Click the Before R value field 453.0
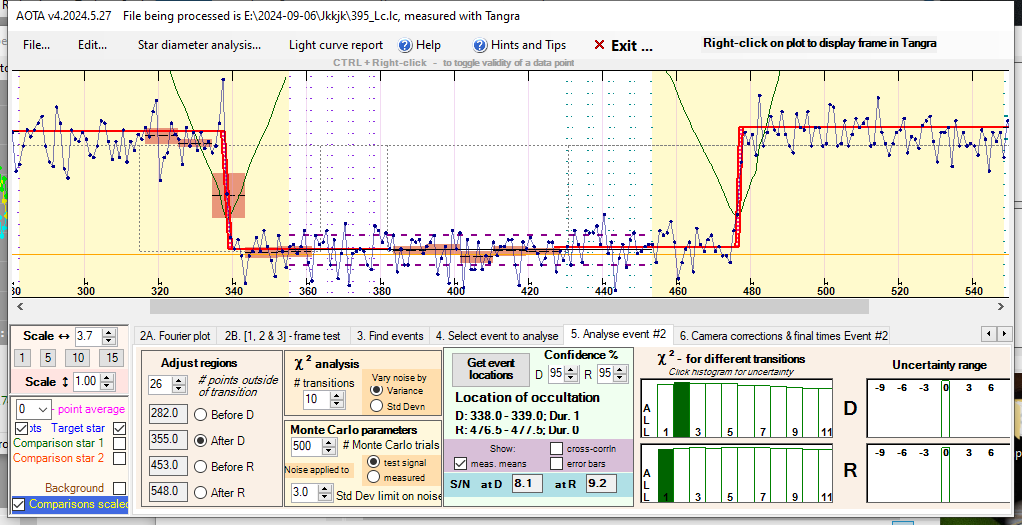This screenshot has height=525, width=1022. (x=168, y=467)
